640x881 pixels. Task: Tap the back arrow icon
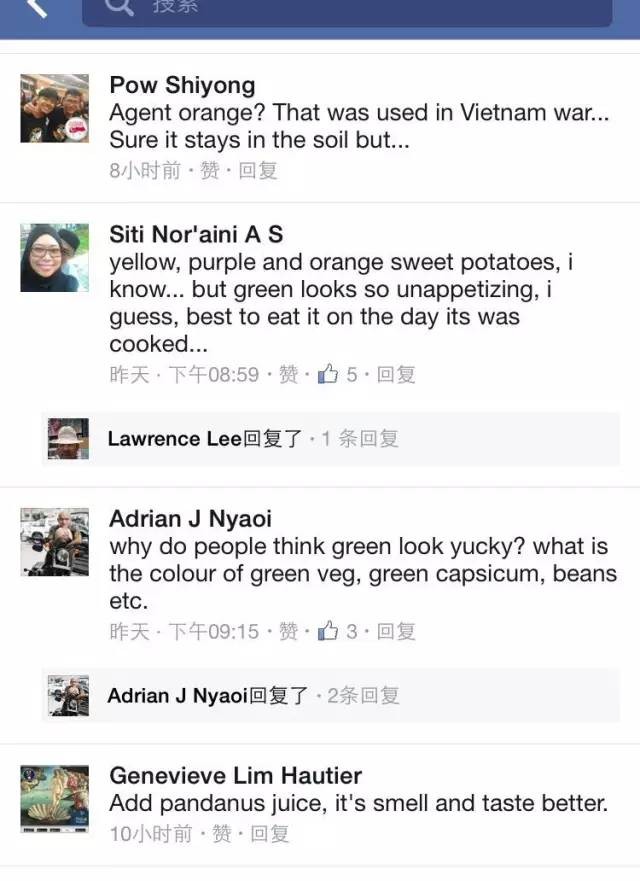click(x=37, y=8)
